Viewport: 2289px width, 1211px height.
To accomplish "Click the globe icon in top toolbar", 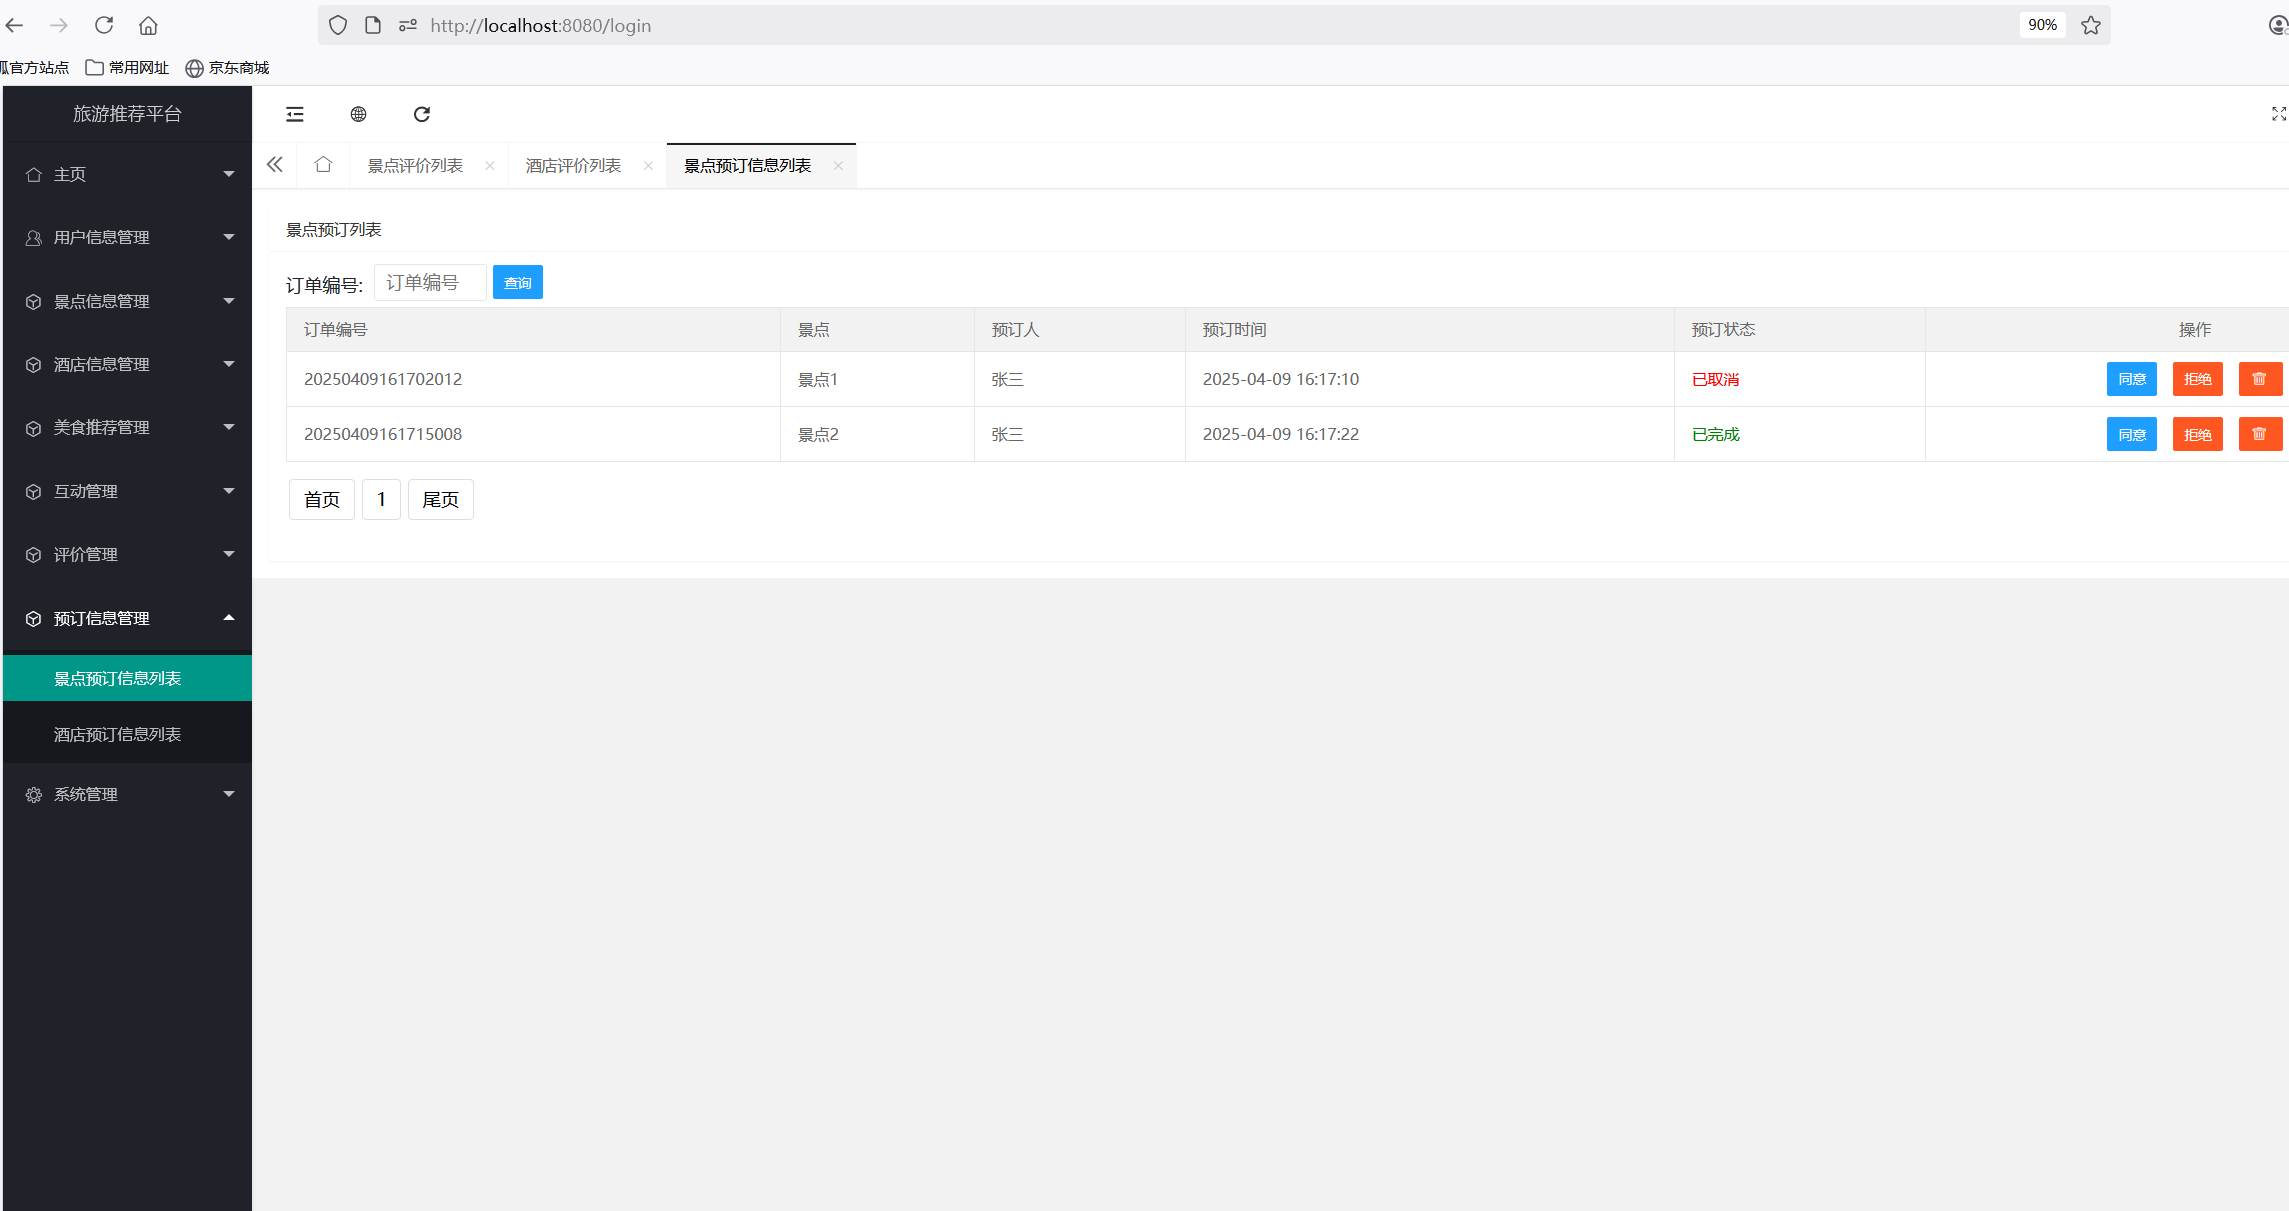I will (x=358, y=114).
